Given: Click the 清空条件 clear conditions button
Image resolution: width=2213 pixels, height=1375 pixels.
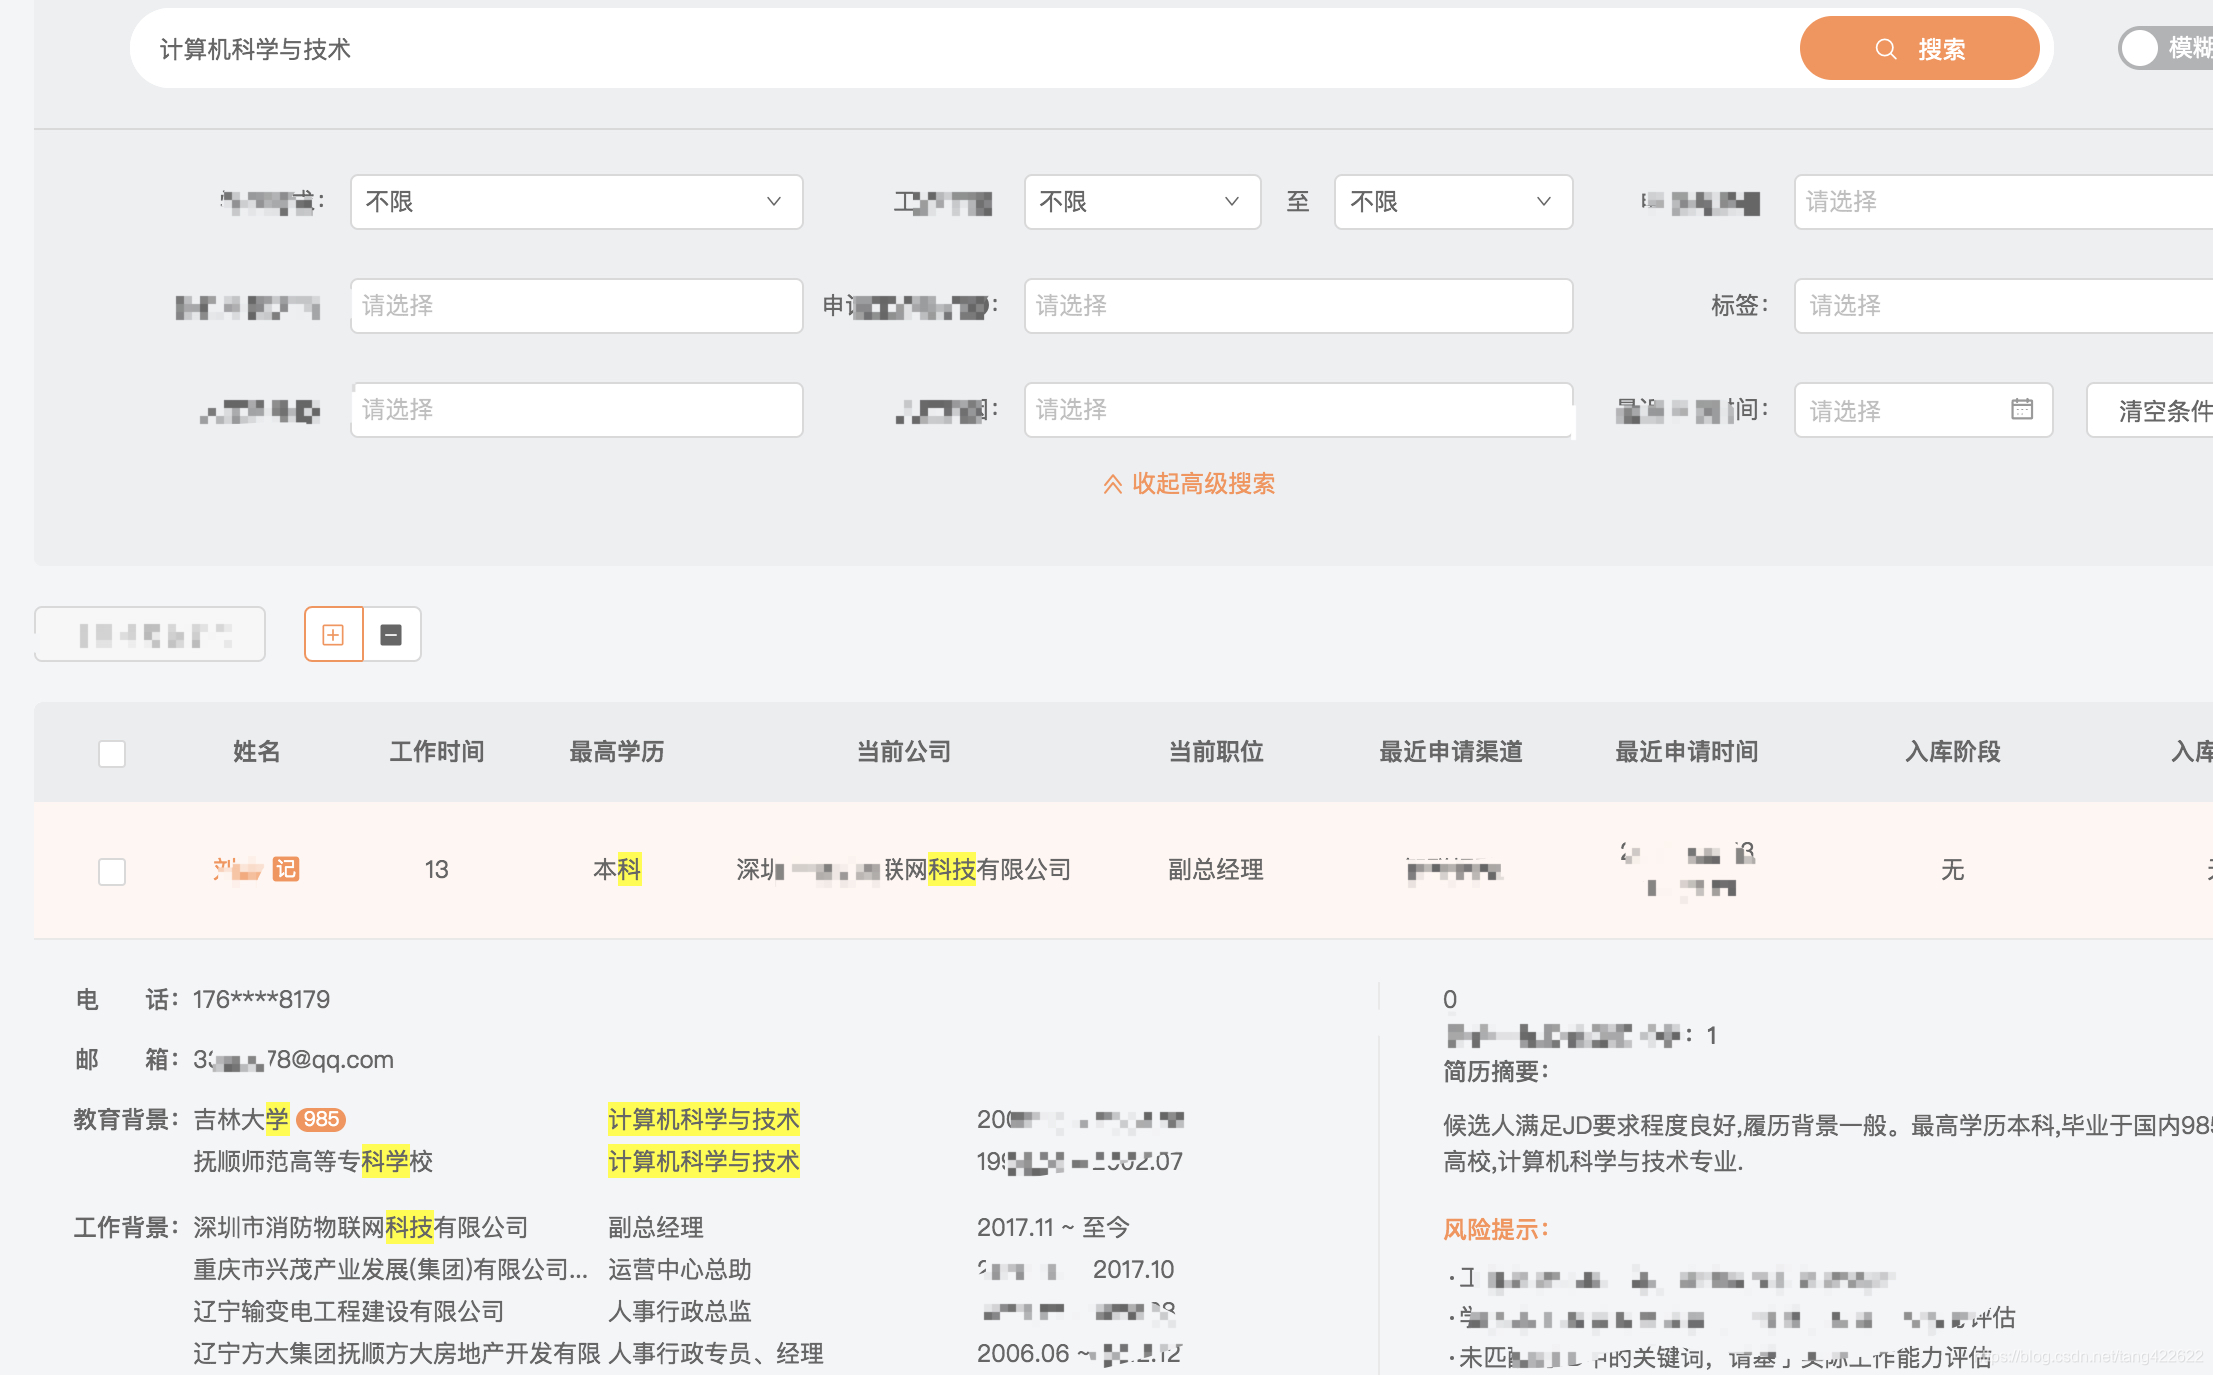Looking at the screenshot, I should tap(2150, 410).
